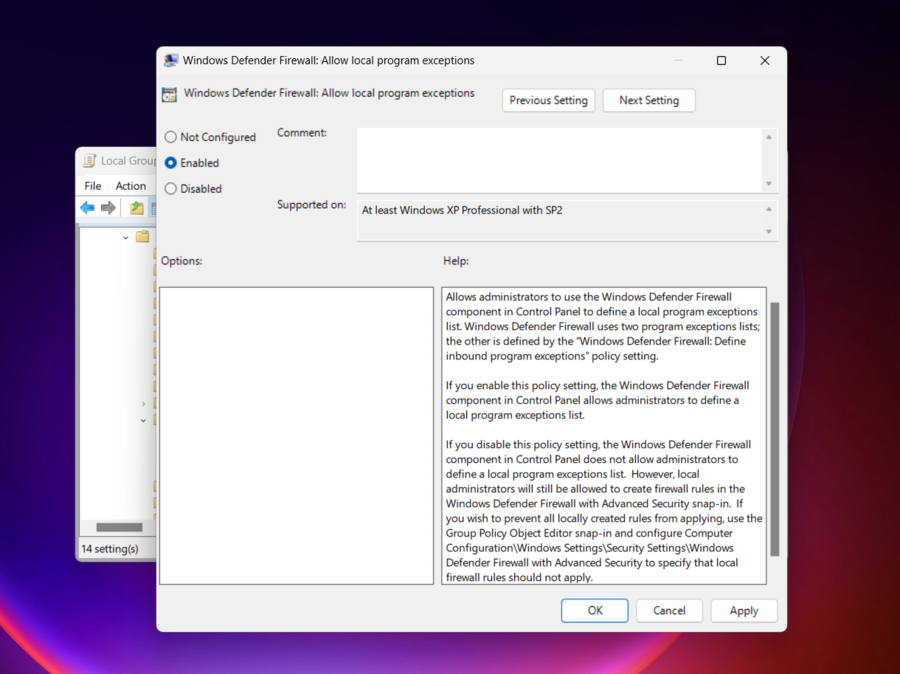Click the policy setting icon beside the heading
Viewport: 900px width, 674px height.
click(170, 95)
